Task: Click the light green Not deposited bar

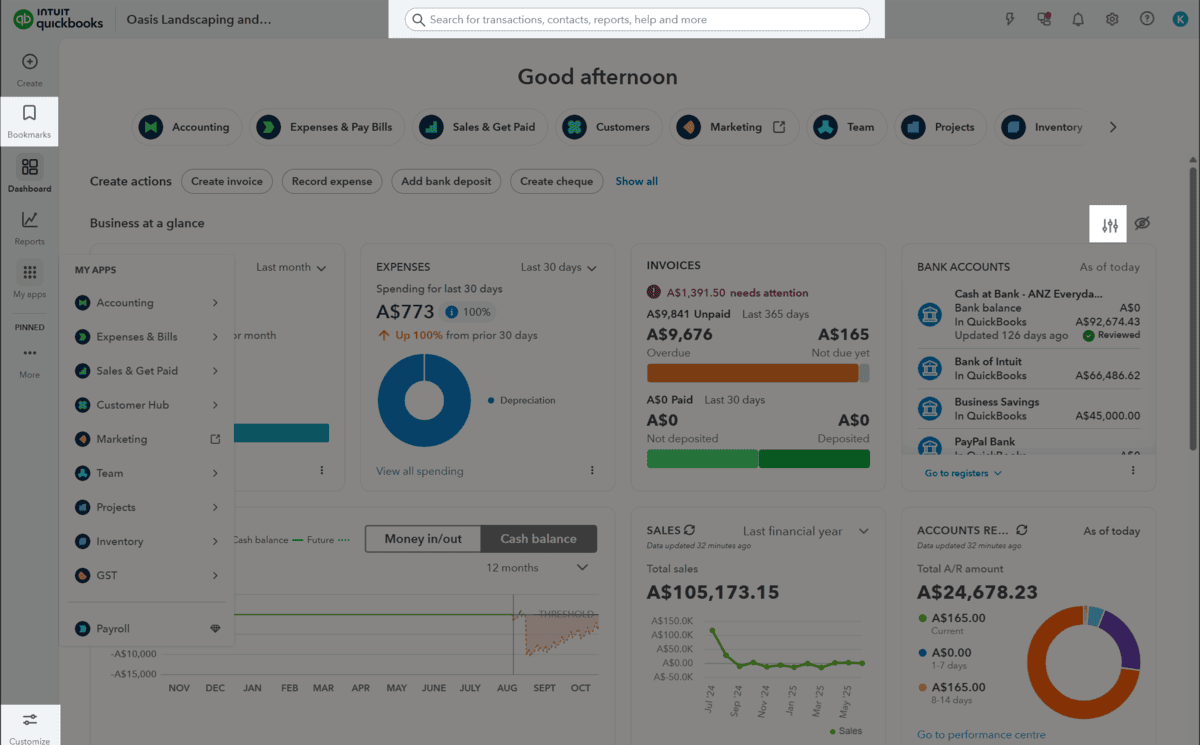Action: (x=702, y=459)
